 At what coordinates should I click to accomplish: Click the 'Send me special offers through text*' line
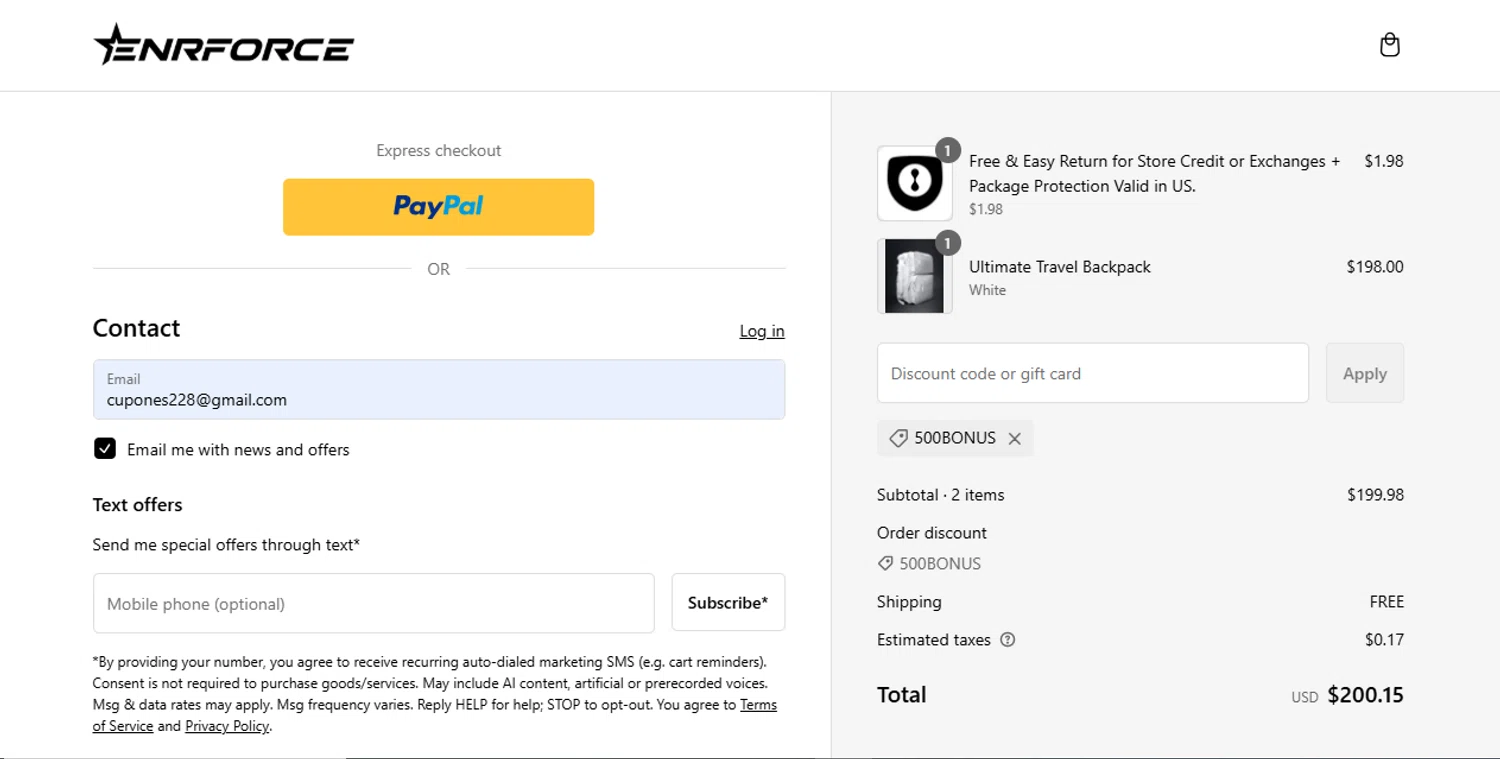click(x=226, y=545)
